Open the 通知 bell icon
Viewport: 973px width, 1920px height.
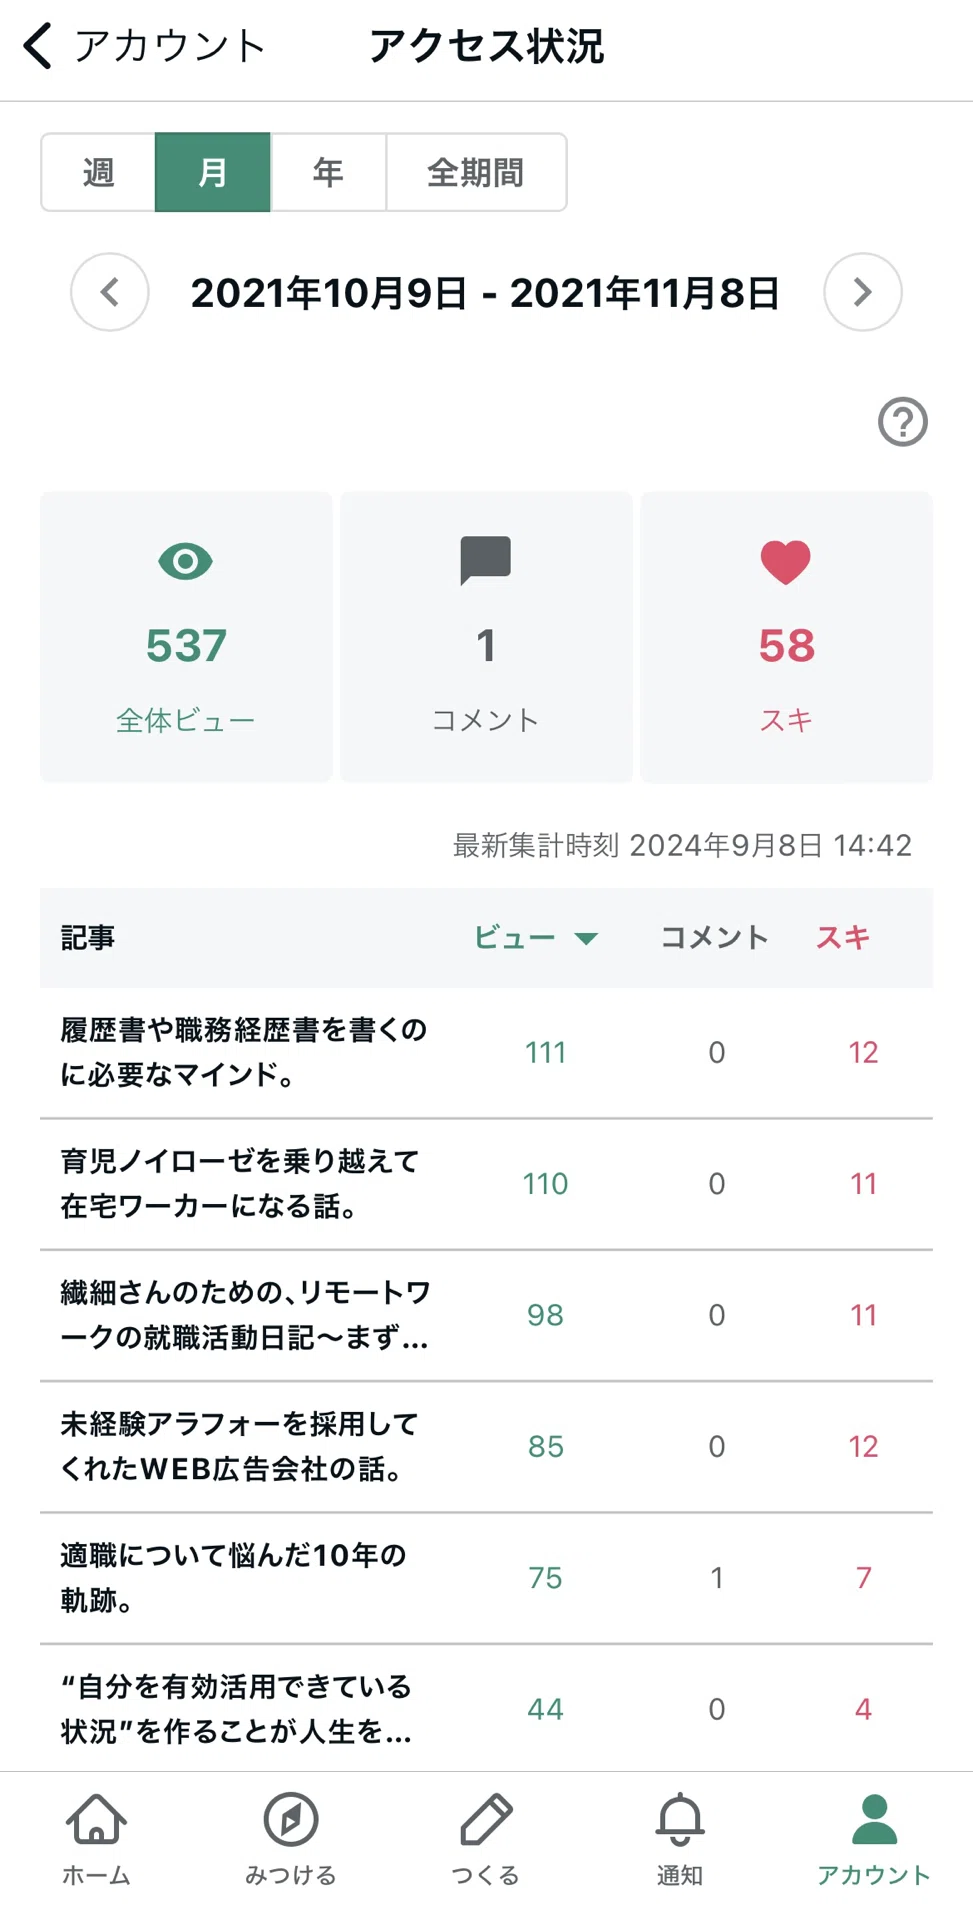pos(680,1818)
